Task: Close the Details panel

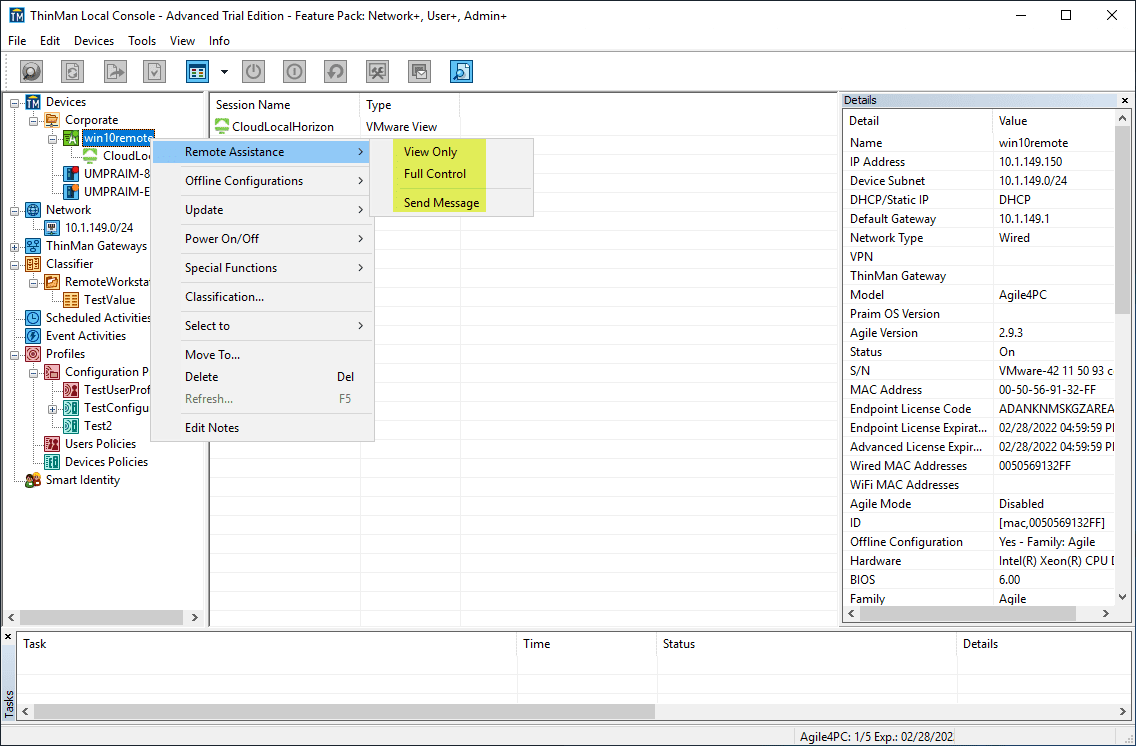Action: 1124,101
